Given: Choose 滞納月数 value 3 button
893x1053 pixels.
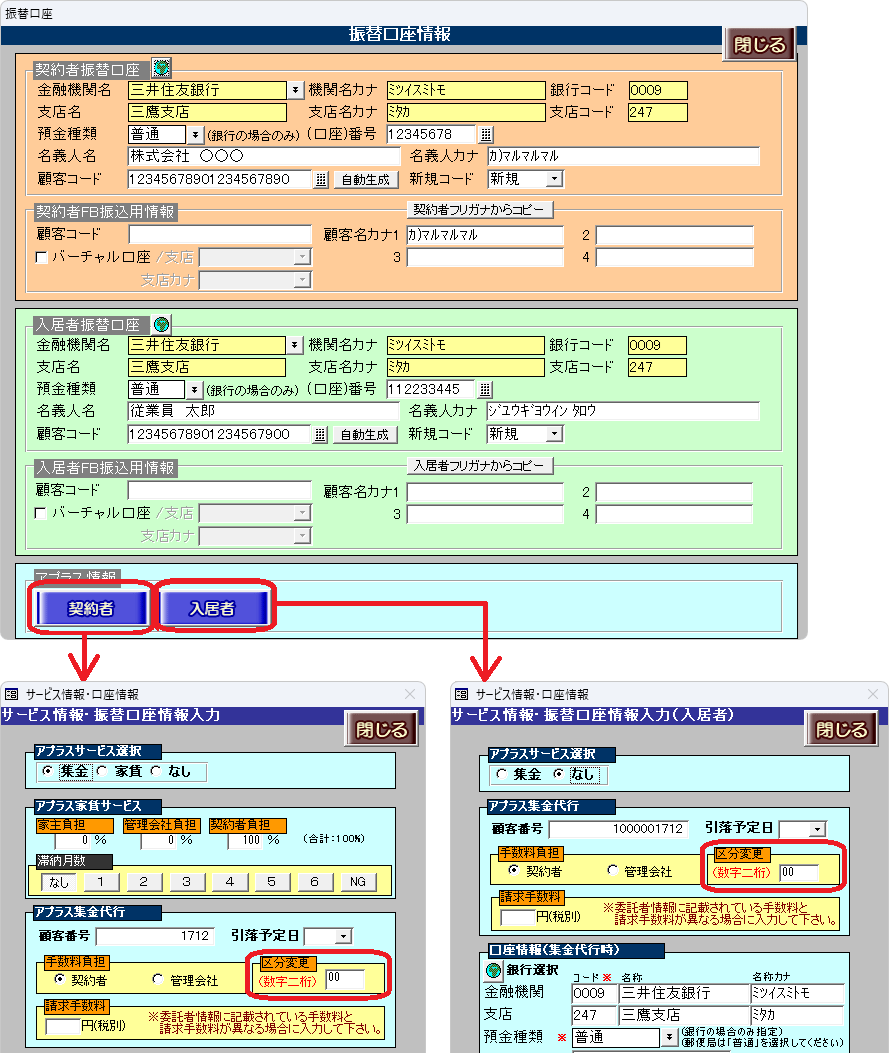Looking at the screenshot, I should pos(186,882).
